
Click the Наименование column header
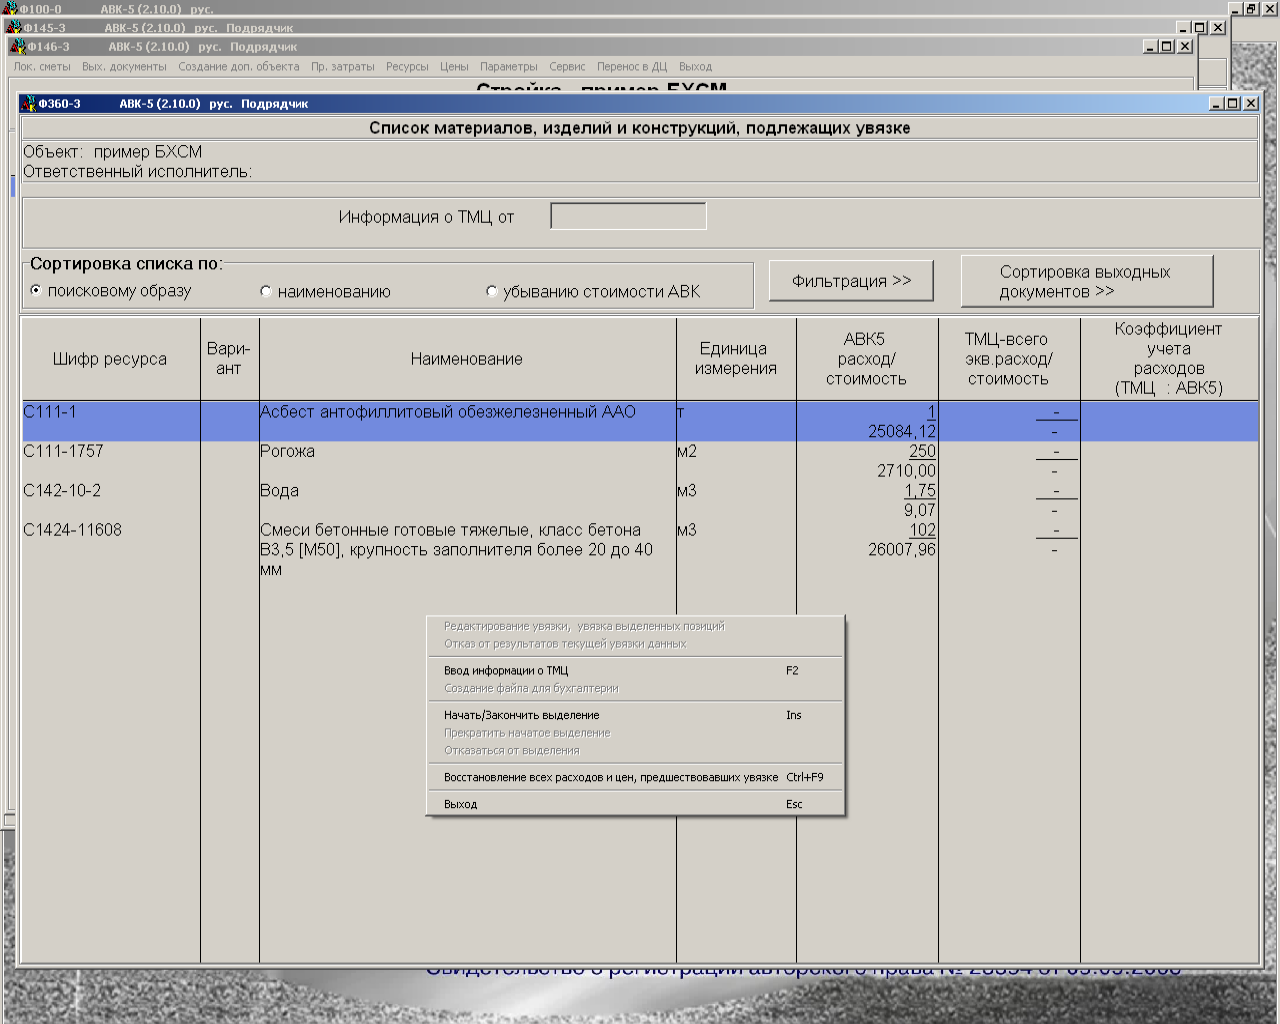coord(467,359)
